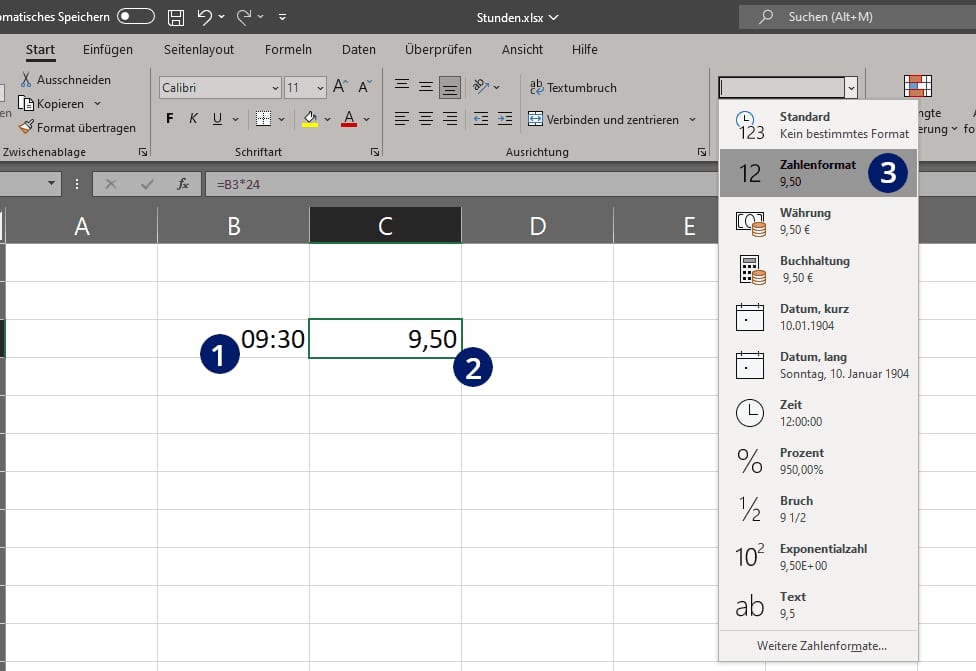Click the center text horizontally icon
This screenshot has height=671, width=976.
tap(426, 118)
